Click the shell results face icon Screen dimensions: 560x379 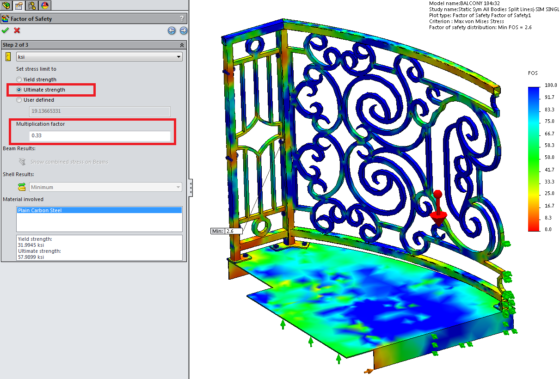click(x=22, y=187)
